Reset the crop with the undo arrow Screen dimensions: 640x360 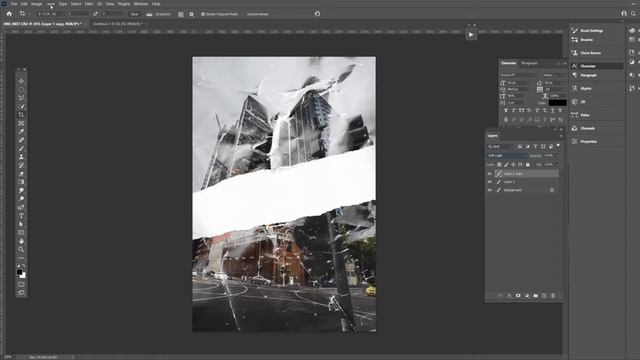coord(317,13)
